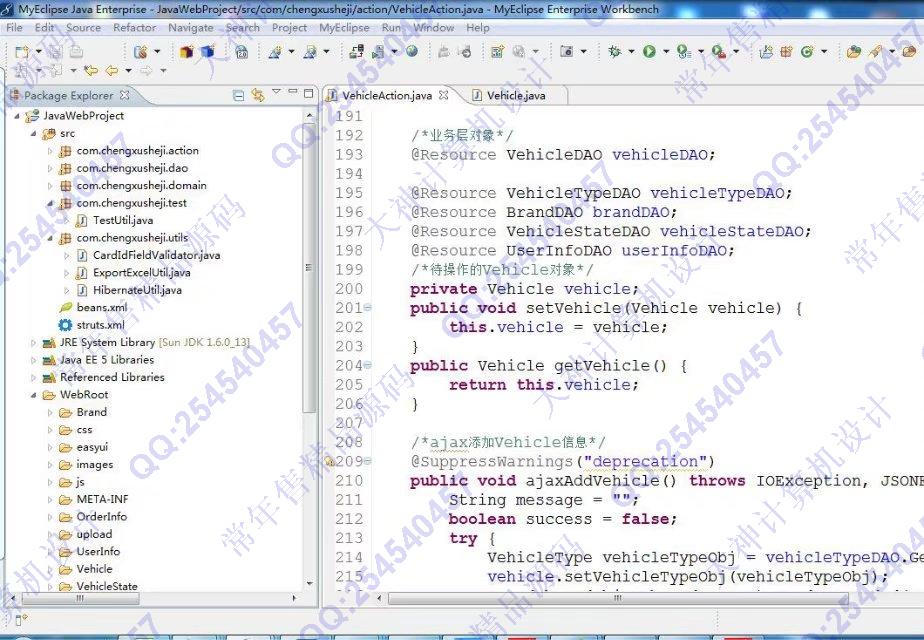The width and height of the screenshot is (924, 640).
Task: Click the 2.0 toolbar icon
Action: [x=242, y=52]
